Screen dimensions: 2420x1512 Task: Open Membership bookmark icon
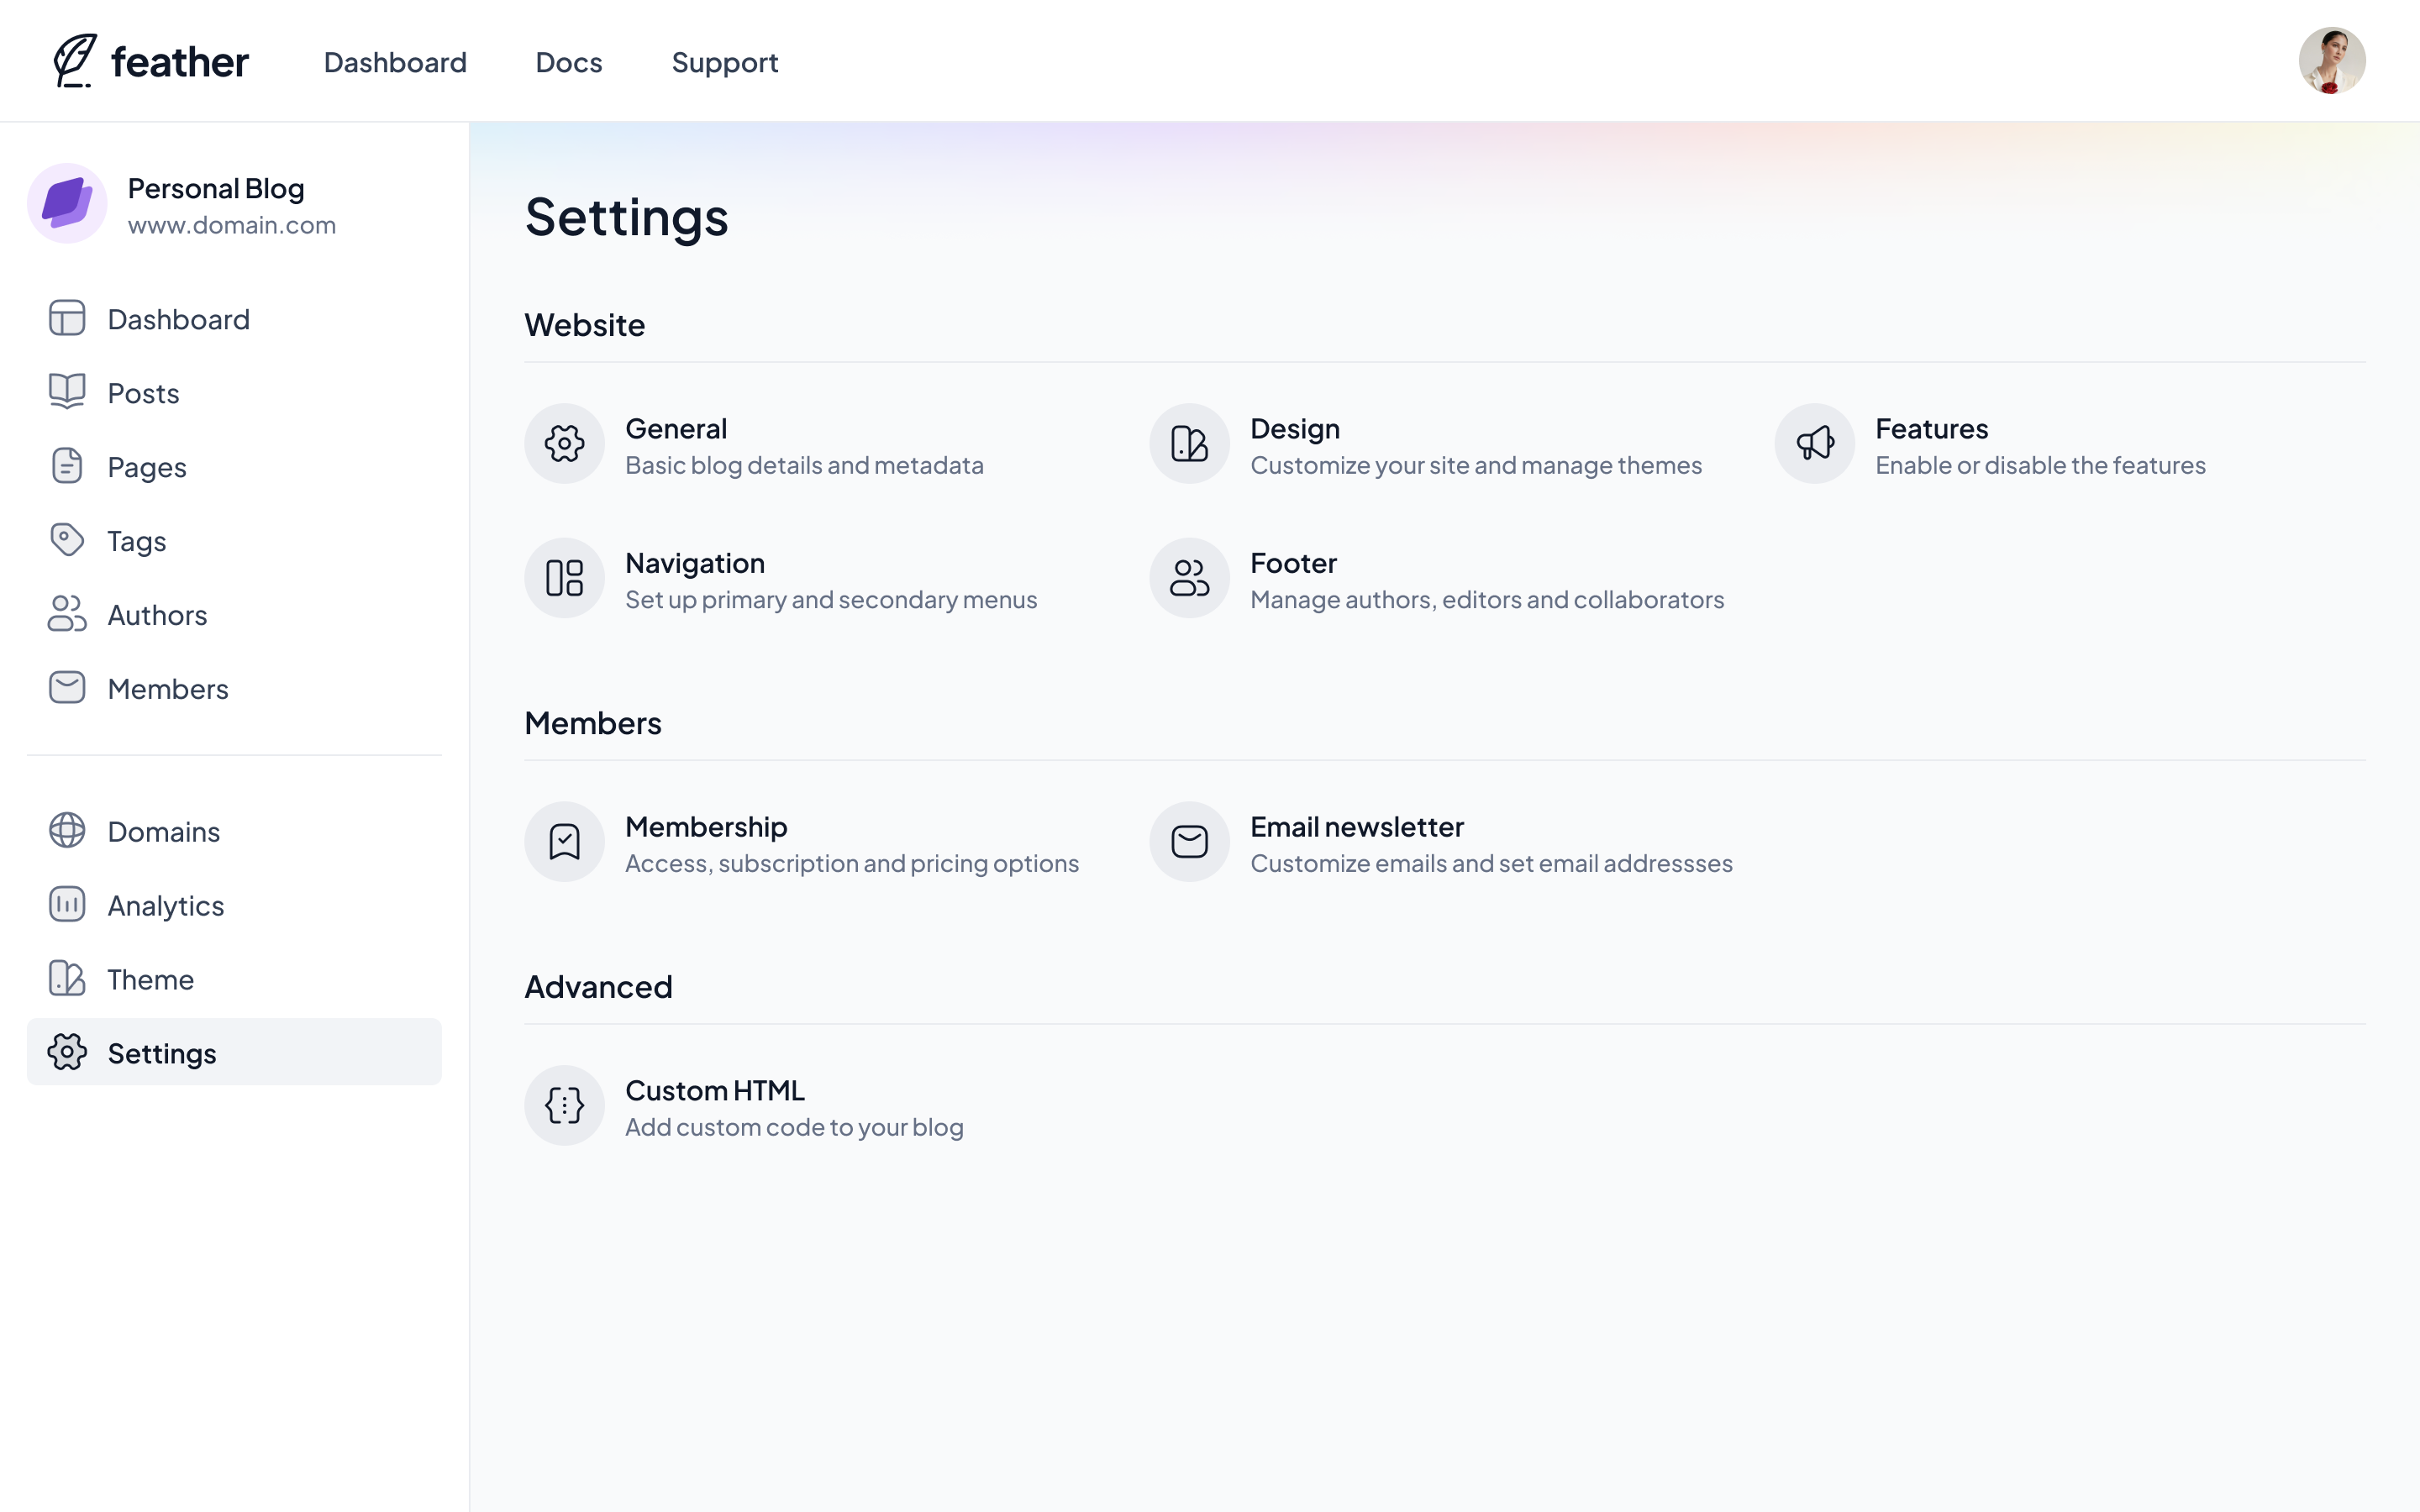tap(564, 841)
